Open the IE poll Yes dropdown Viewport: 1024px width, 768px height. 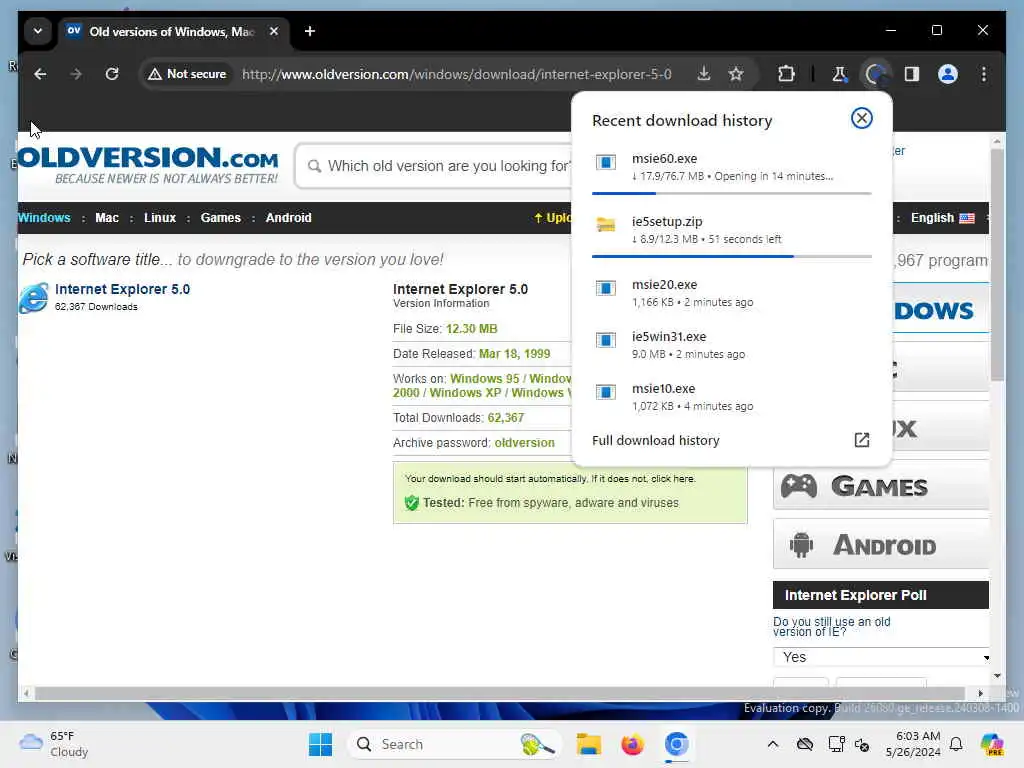[882, 657]
